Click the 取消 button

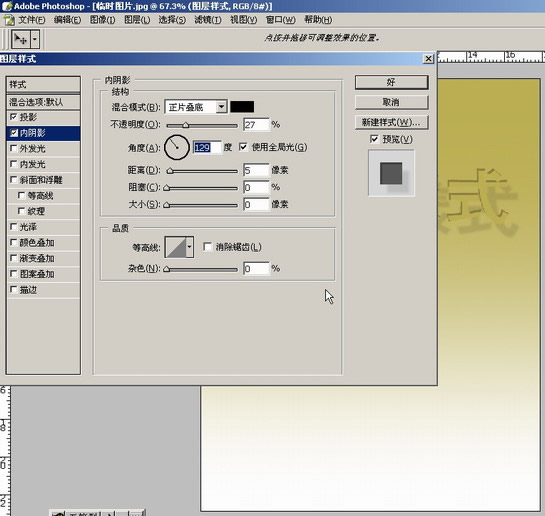391,102
